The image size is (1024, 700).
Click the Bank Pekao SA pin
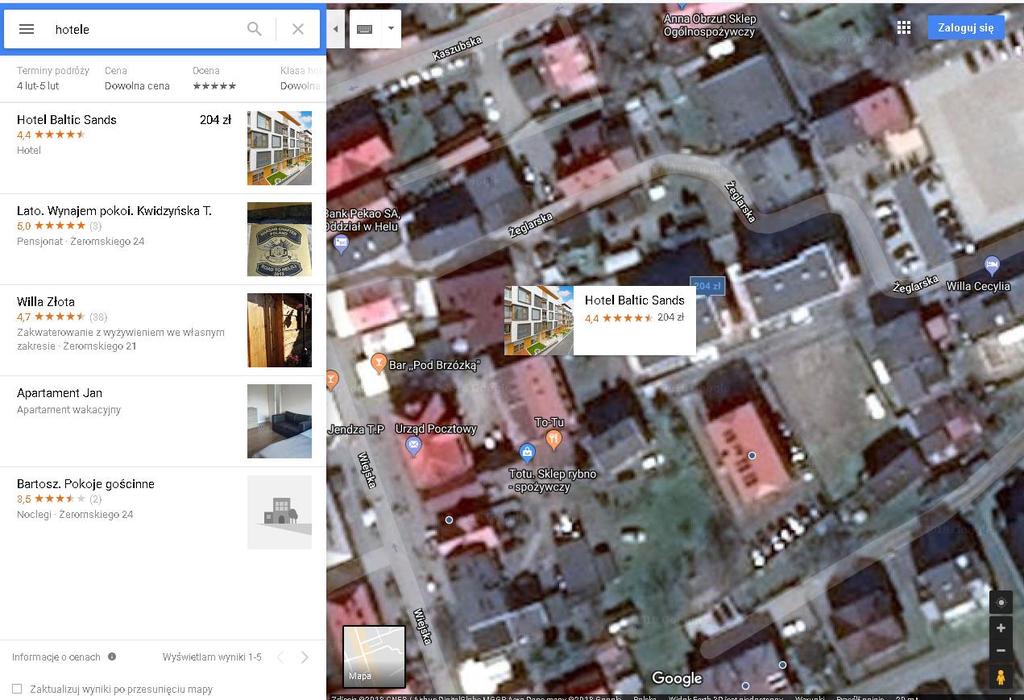pyautogui.click(x=341, y=244)
